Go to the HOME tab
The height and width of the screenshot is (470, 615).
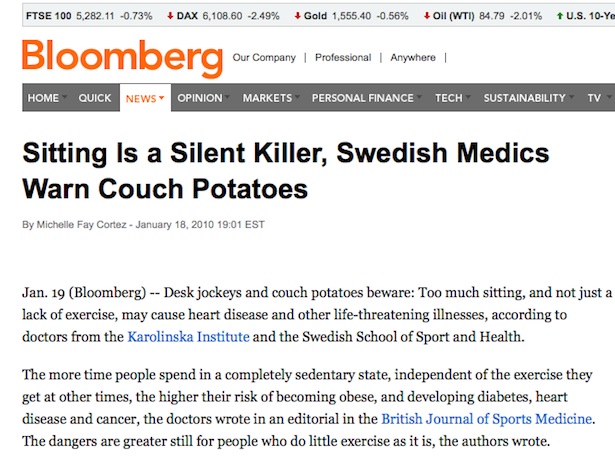(x=43, y=98)
